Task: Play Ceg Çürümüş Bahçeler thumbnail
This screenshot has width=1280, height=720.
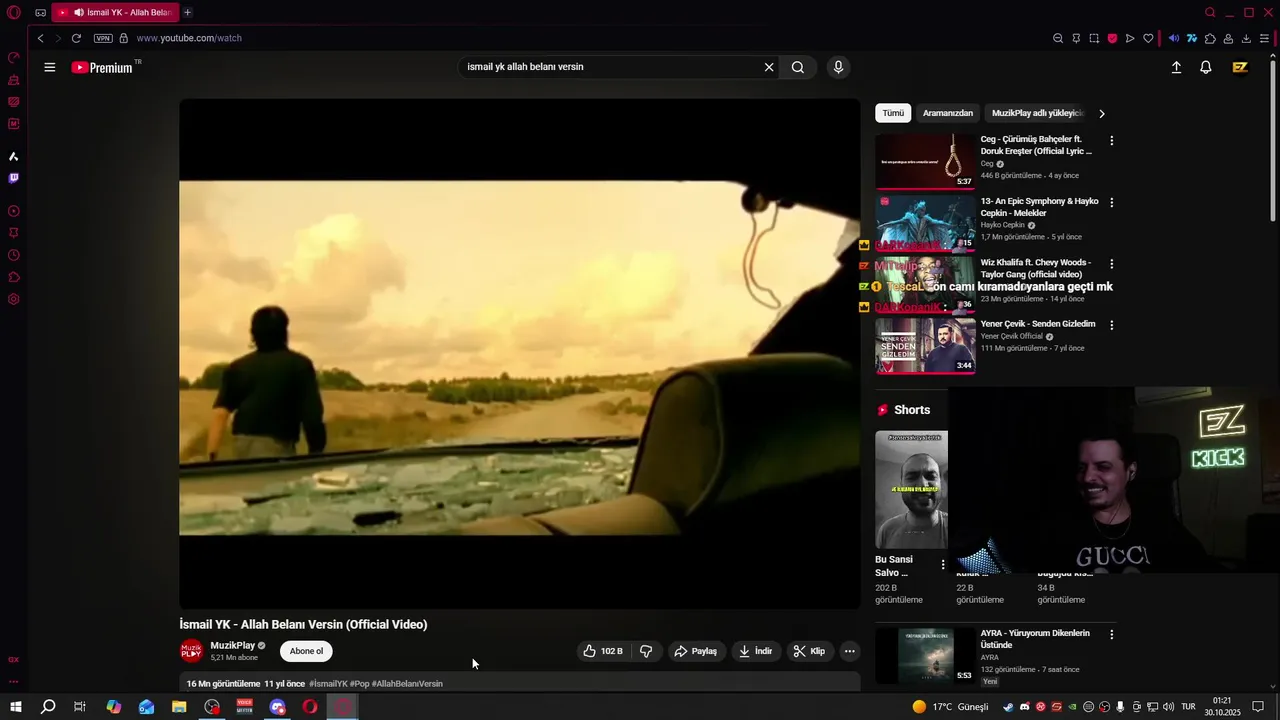Action: 925,161
